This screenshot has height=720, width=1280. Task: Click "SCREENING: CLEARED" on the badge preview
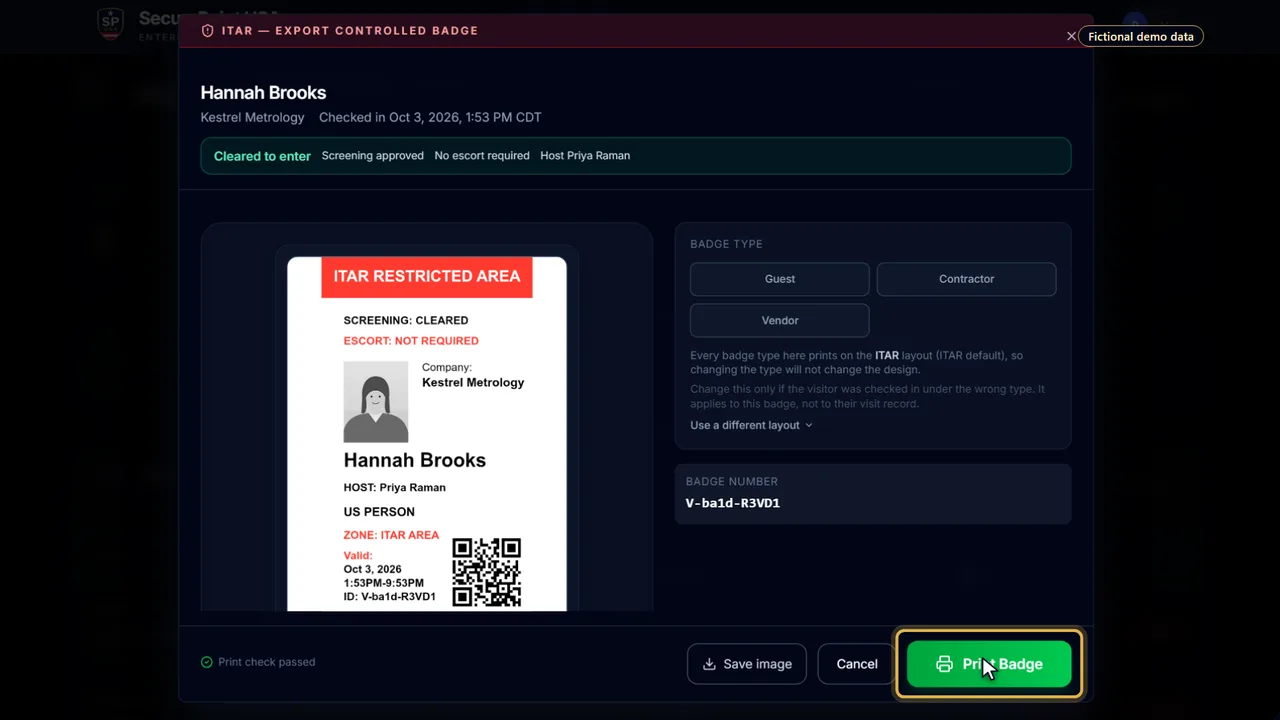pos(406,320)
